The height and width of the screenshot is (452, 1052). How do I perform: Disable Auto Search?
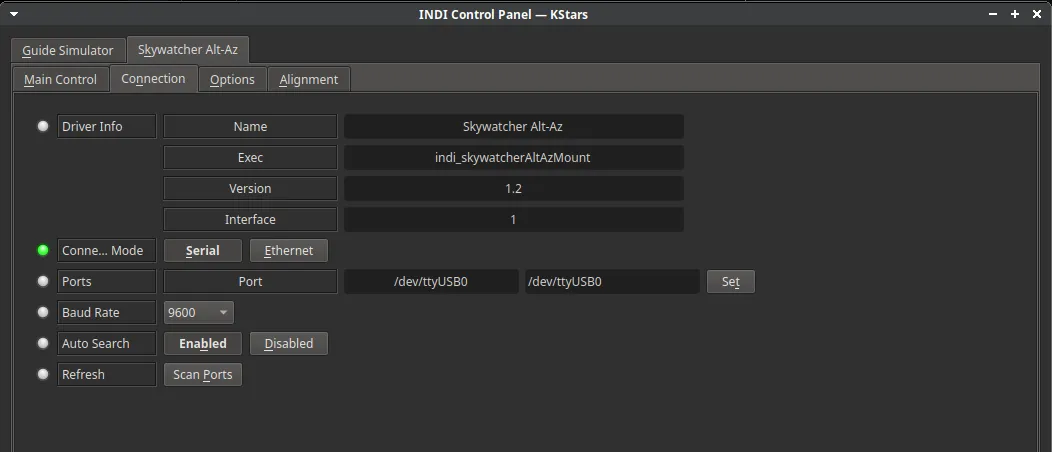288,343
